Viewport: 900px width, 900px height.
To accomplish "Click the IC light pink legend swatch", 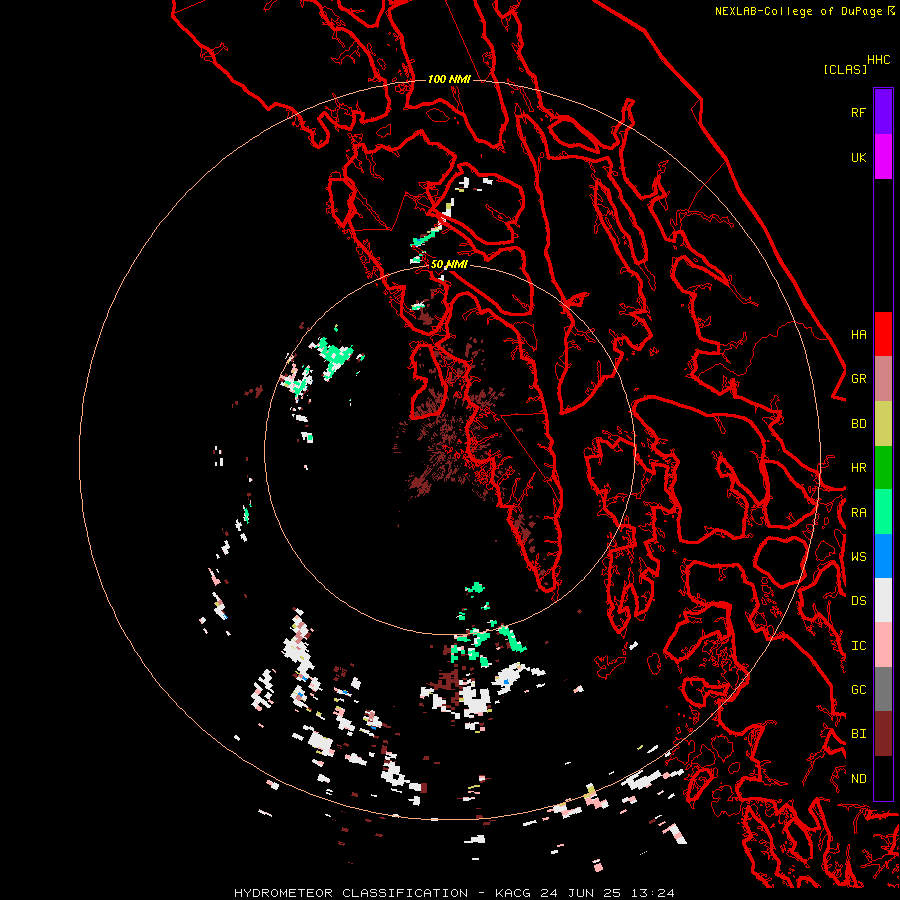I will pyautogui.click(x=883, y=645).
